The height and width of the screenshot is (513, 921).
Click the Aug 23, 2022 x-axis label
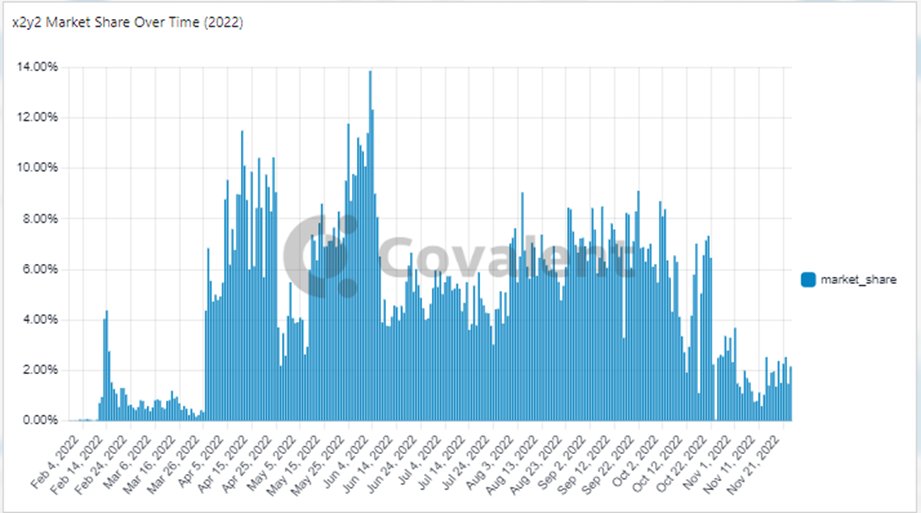pyautogui.click(x=537, y=464)
